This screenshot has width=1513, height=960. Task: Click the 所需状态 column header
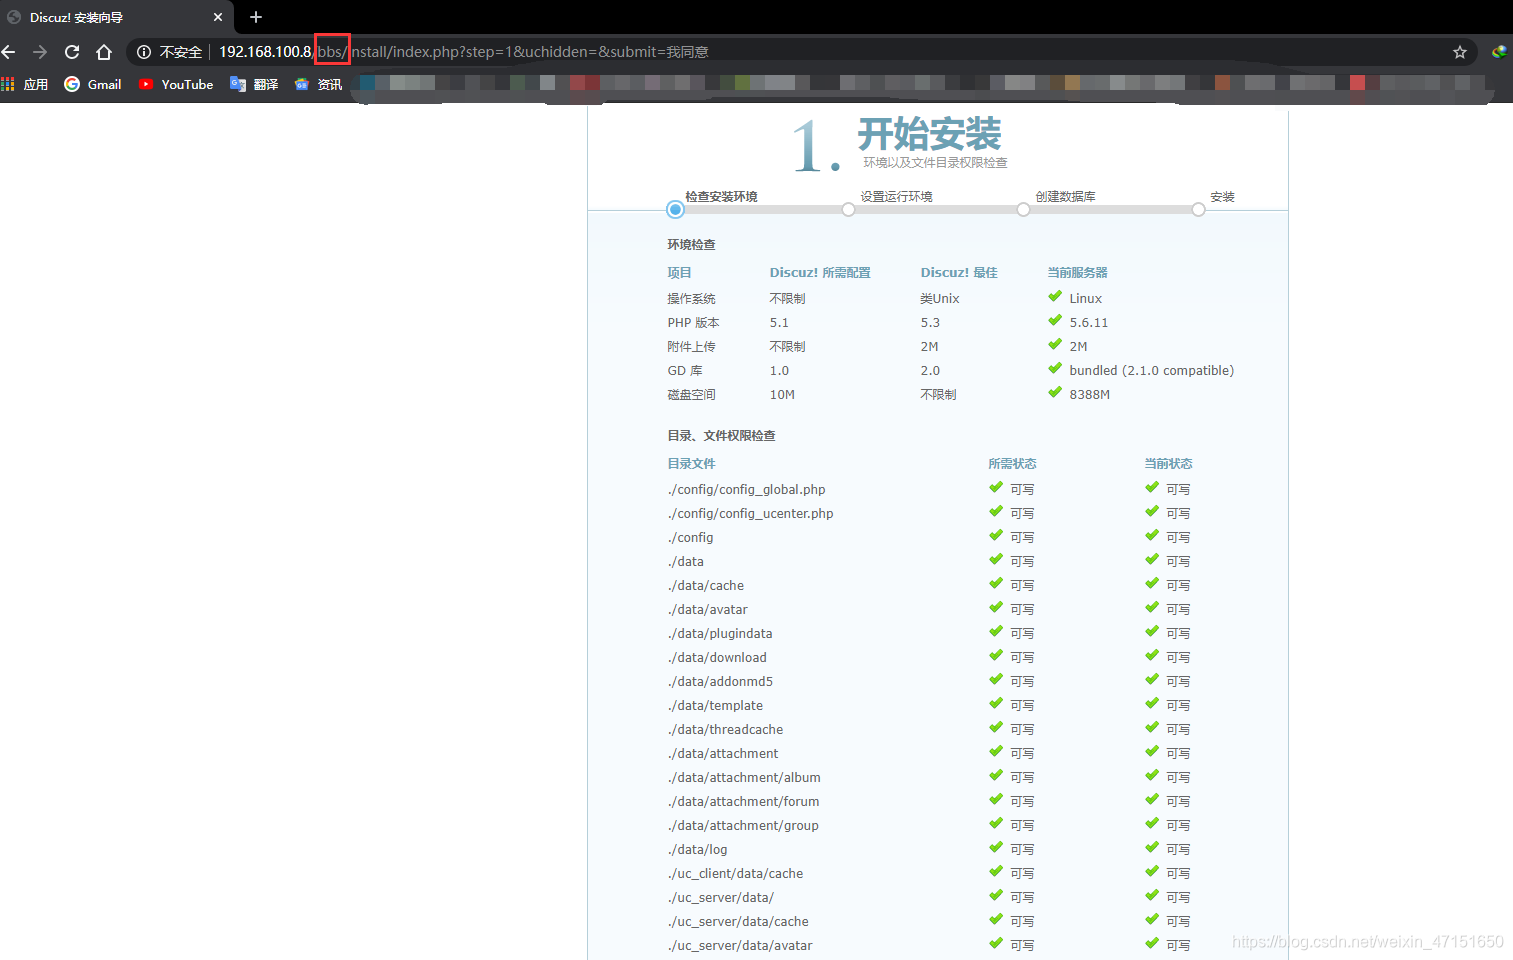pos(1012,464)
